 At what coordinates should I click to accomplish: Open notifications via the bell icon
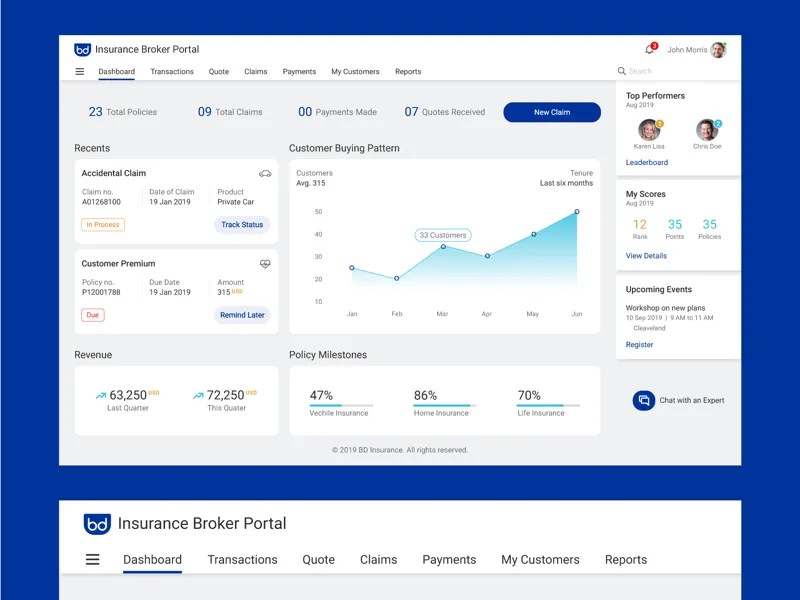[651, 48]
